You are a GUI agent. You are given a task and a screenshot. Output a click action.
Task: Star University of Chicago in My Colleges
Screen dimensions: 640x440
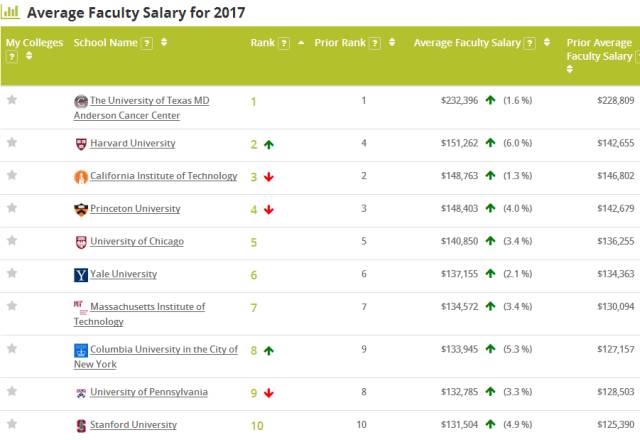coord(12,240)
